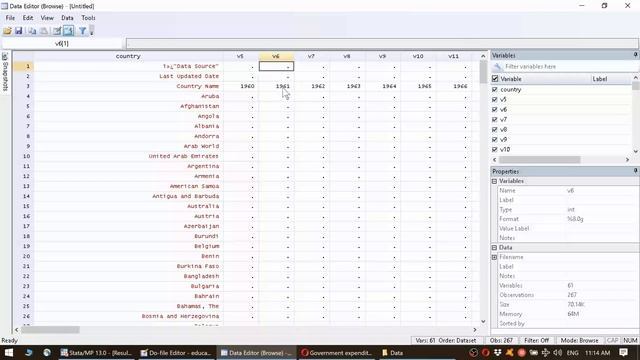Uncheck the v6 variable checkbox
This screenshot has width=640, height=360.
[x=495, y=109]
